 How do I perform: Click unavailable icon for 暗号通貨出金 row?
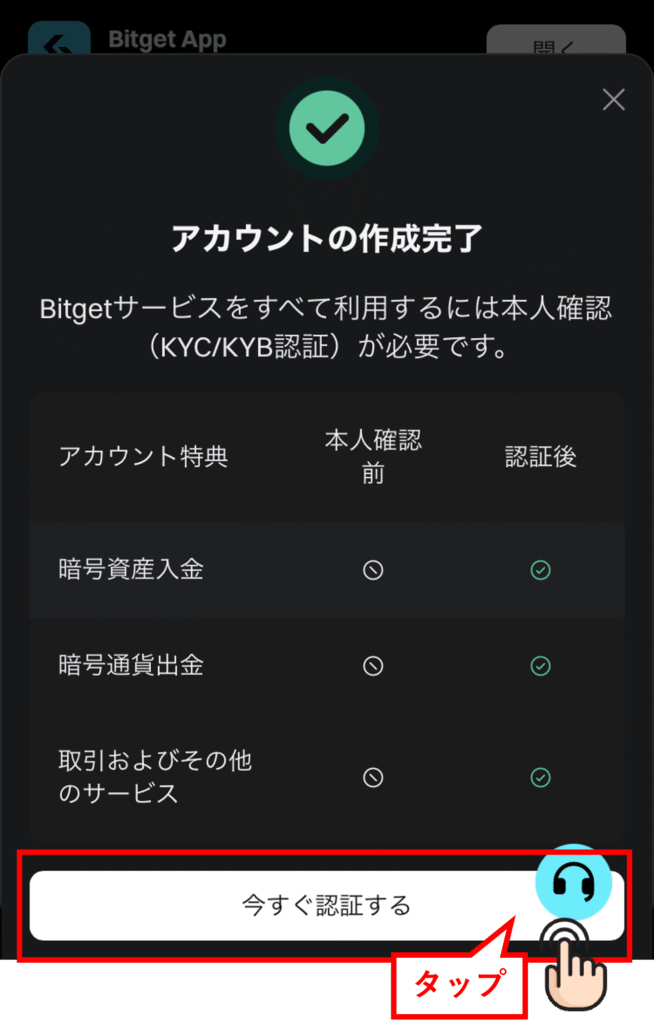point(373,666)
